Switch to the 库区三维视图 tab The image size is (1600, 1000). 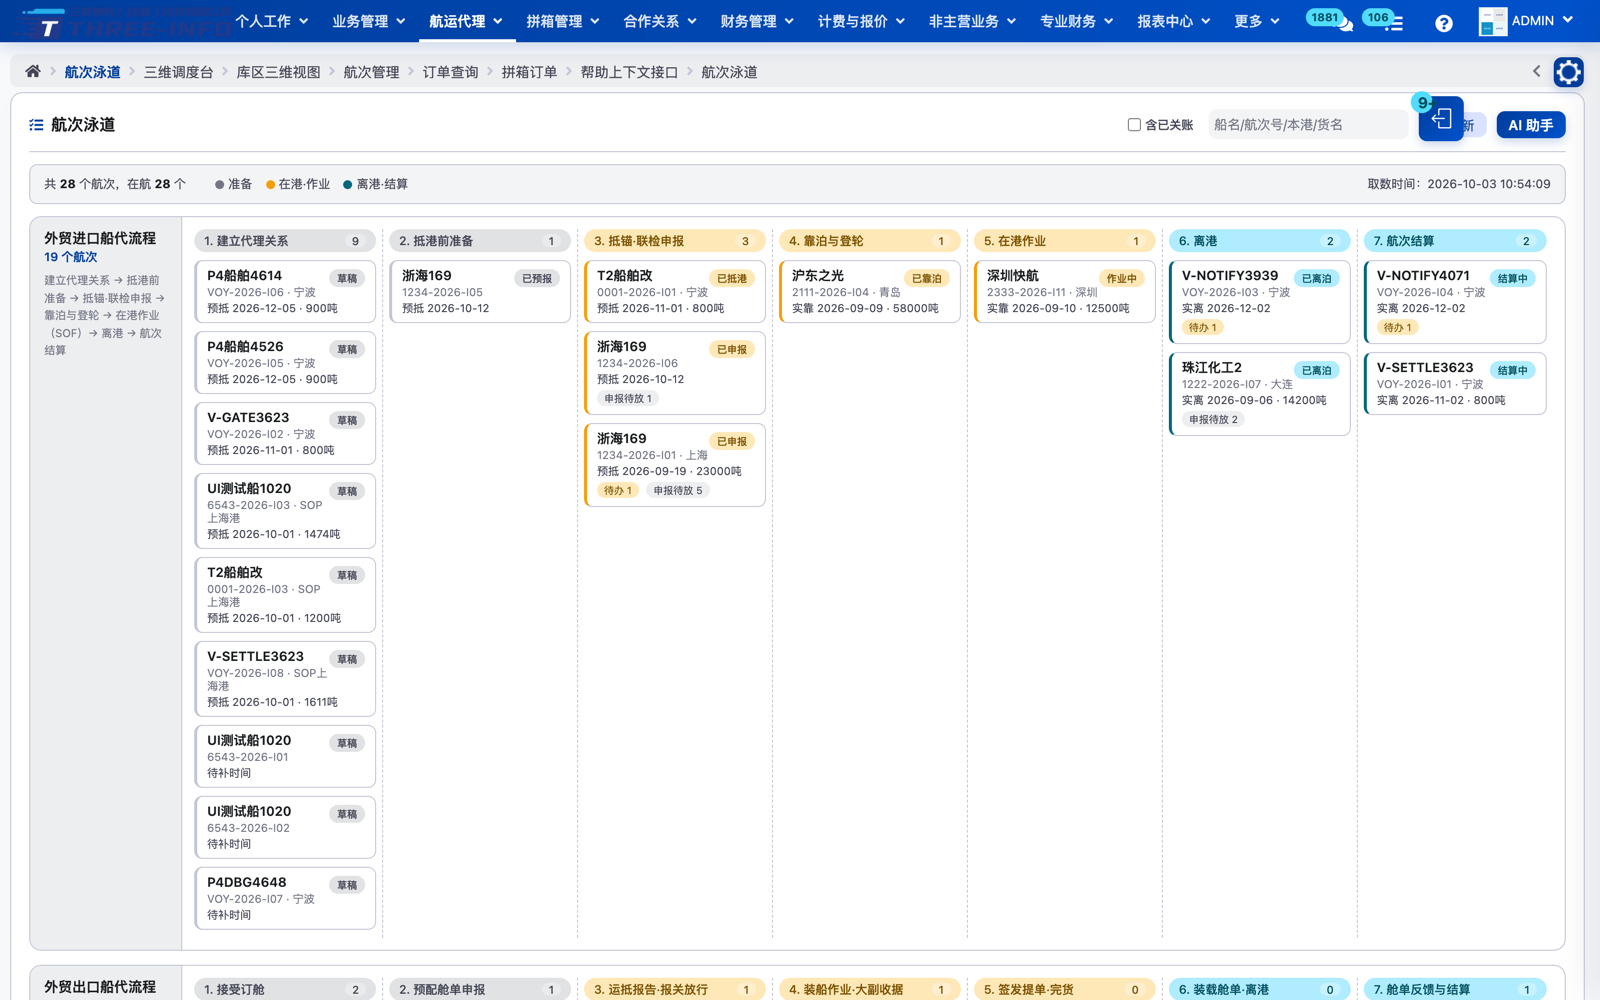[x=278, y=72]
